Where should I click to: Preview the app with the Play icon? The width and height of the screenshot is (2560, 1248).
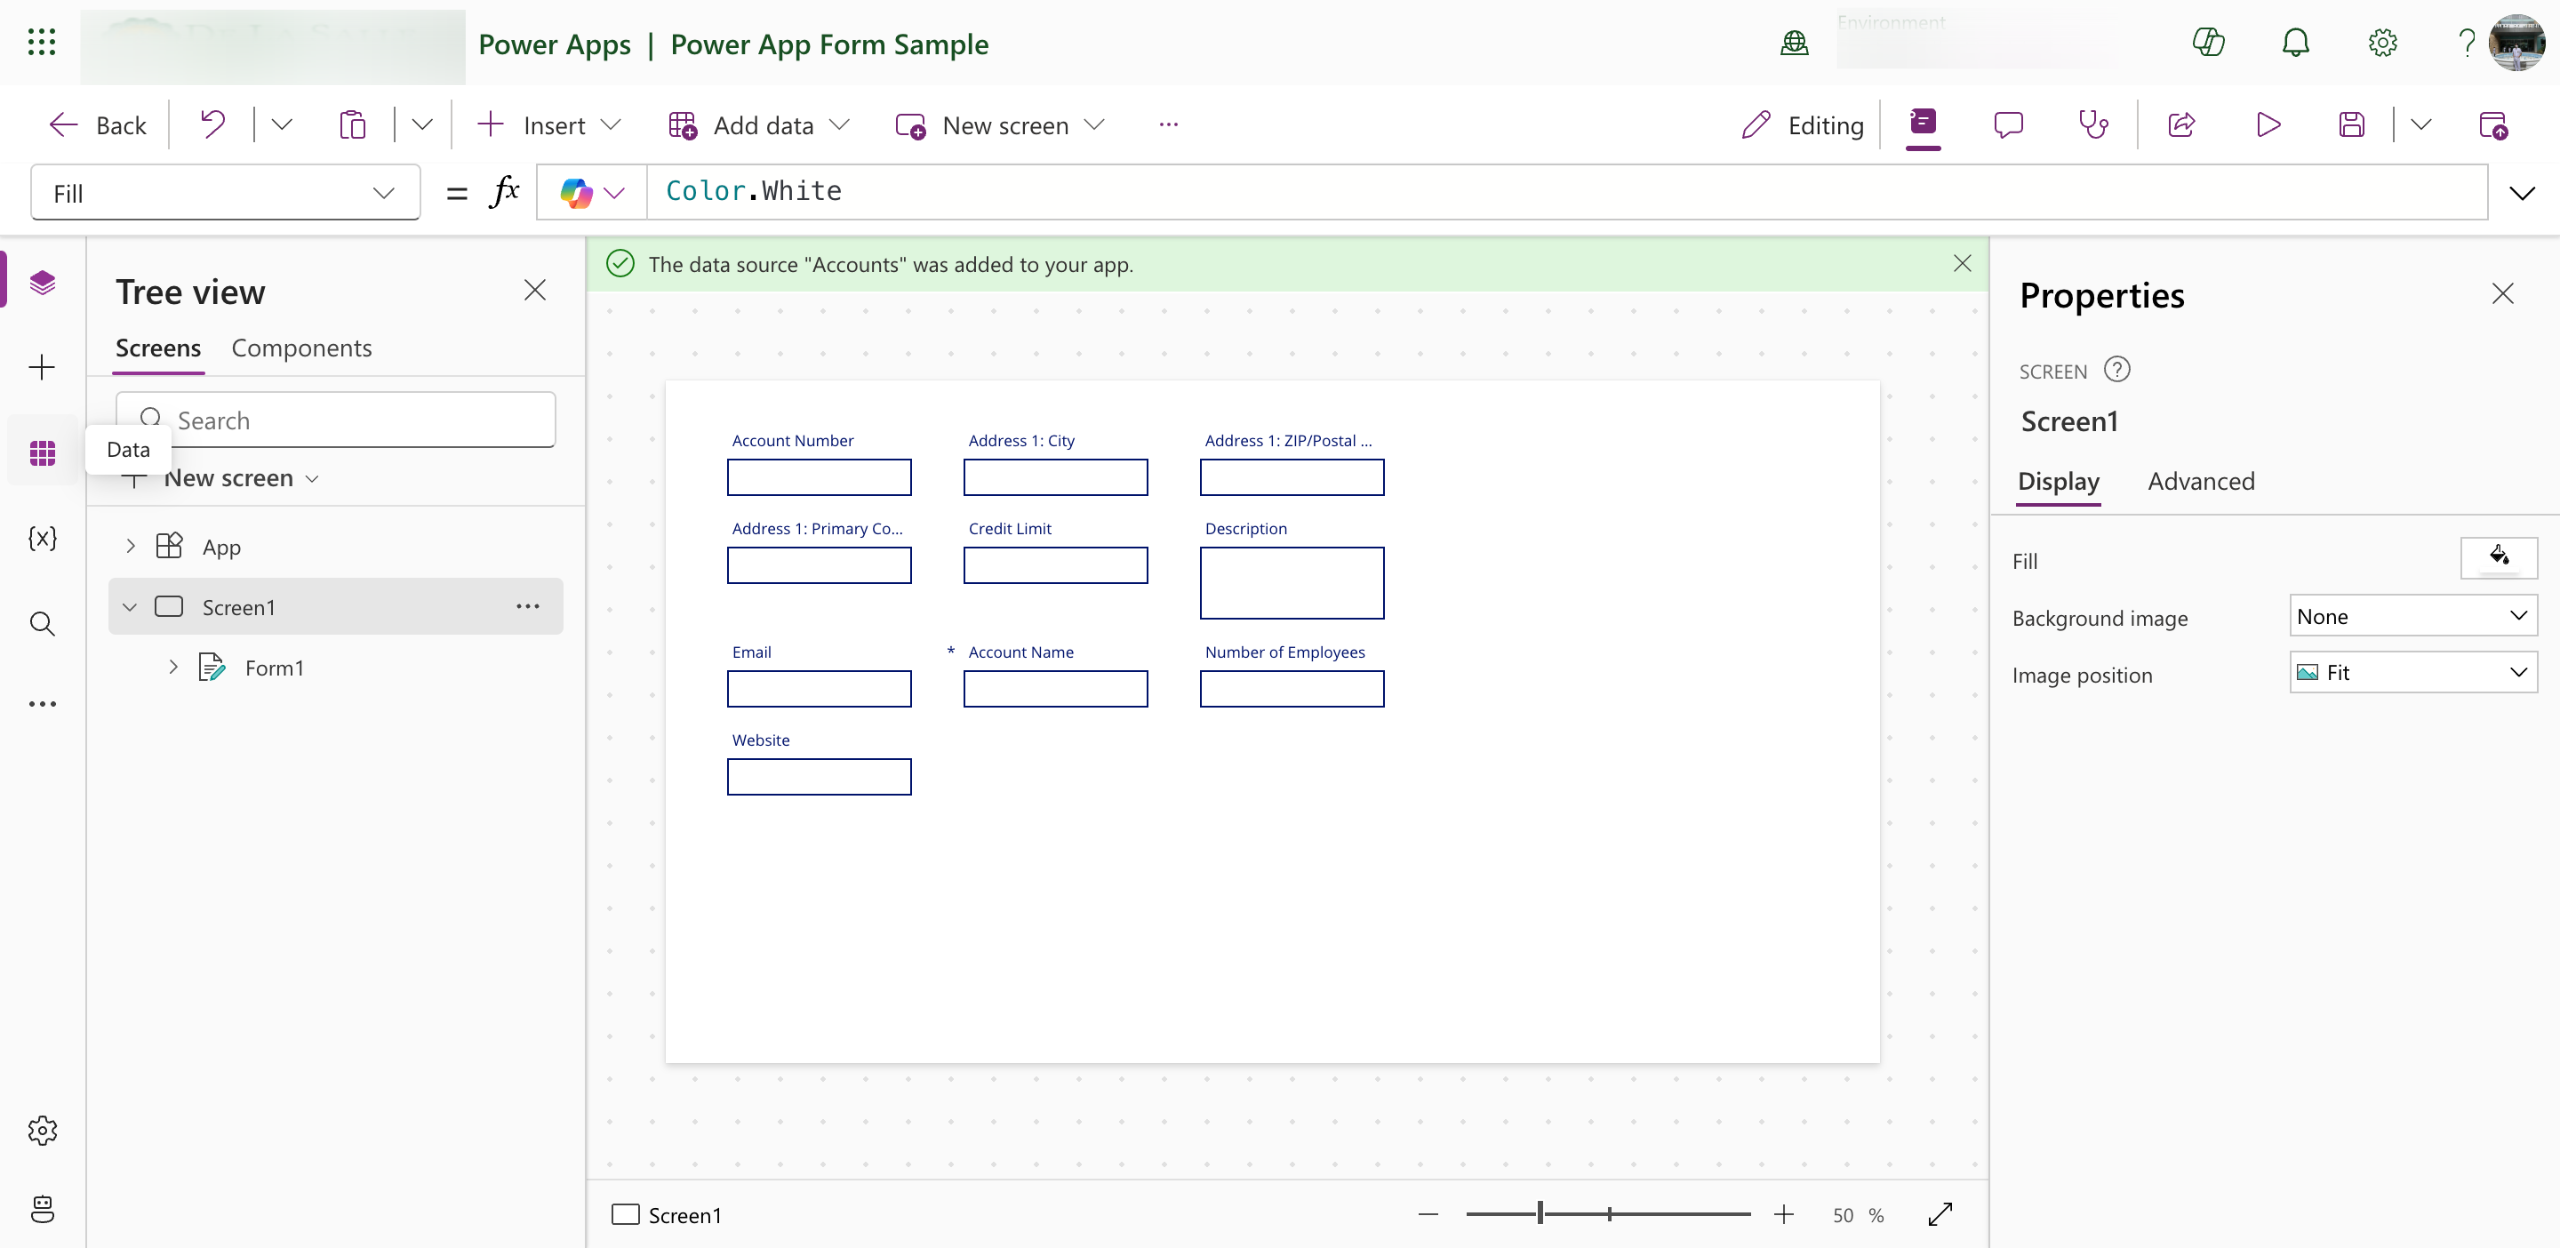click(2268, 125)
